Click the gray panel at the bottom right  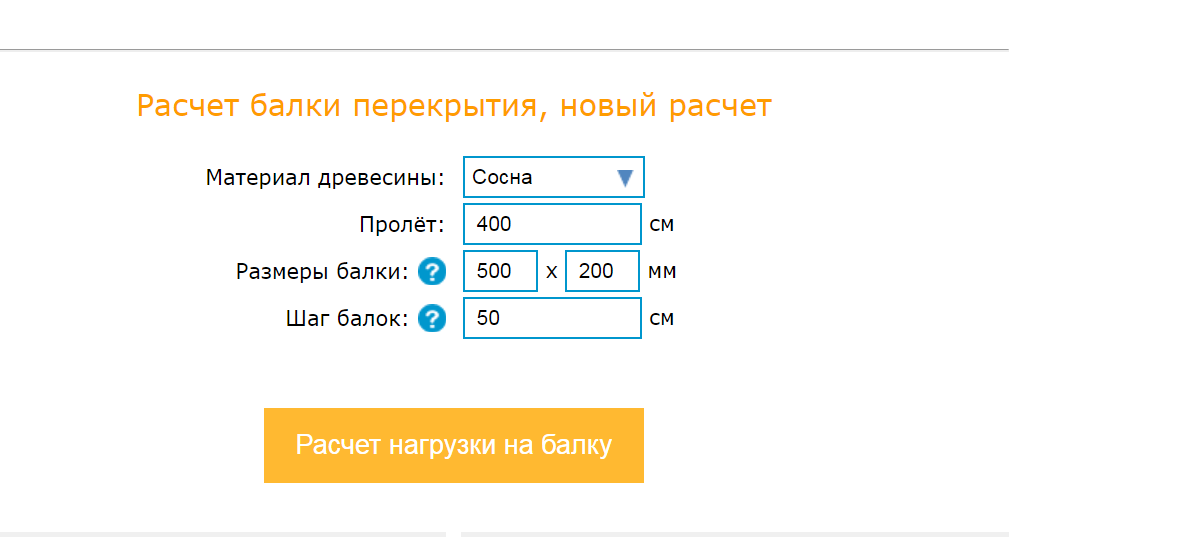point(734,533)
